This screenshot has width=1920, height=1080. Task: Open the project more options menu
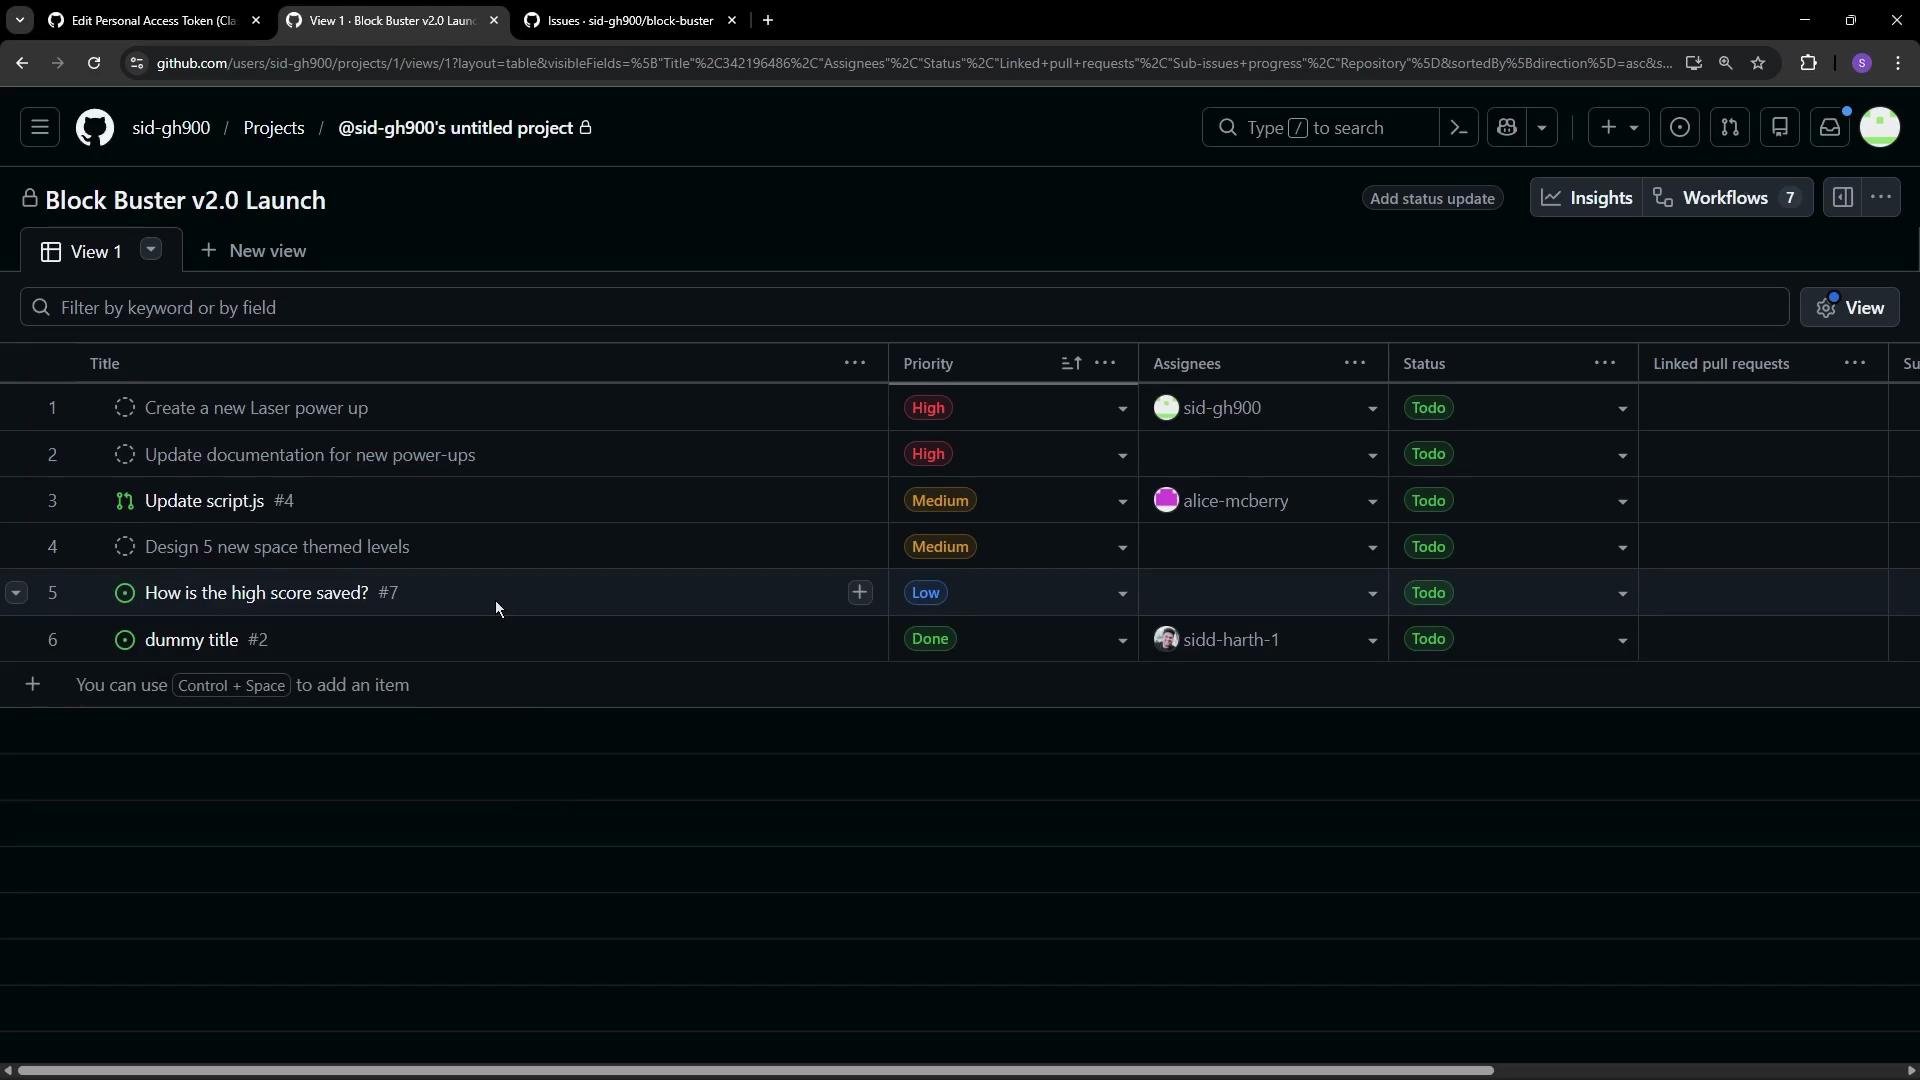(x=1881, y=198)
